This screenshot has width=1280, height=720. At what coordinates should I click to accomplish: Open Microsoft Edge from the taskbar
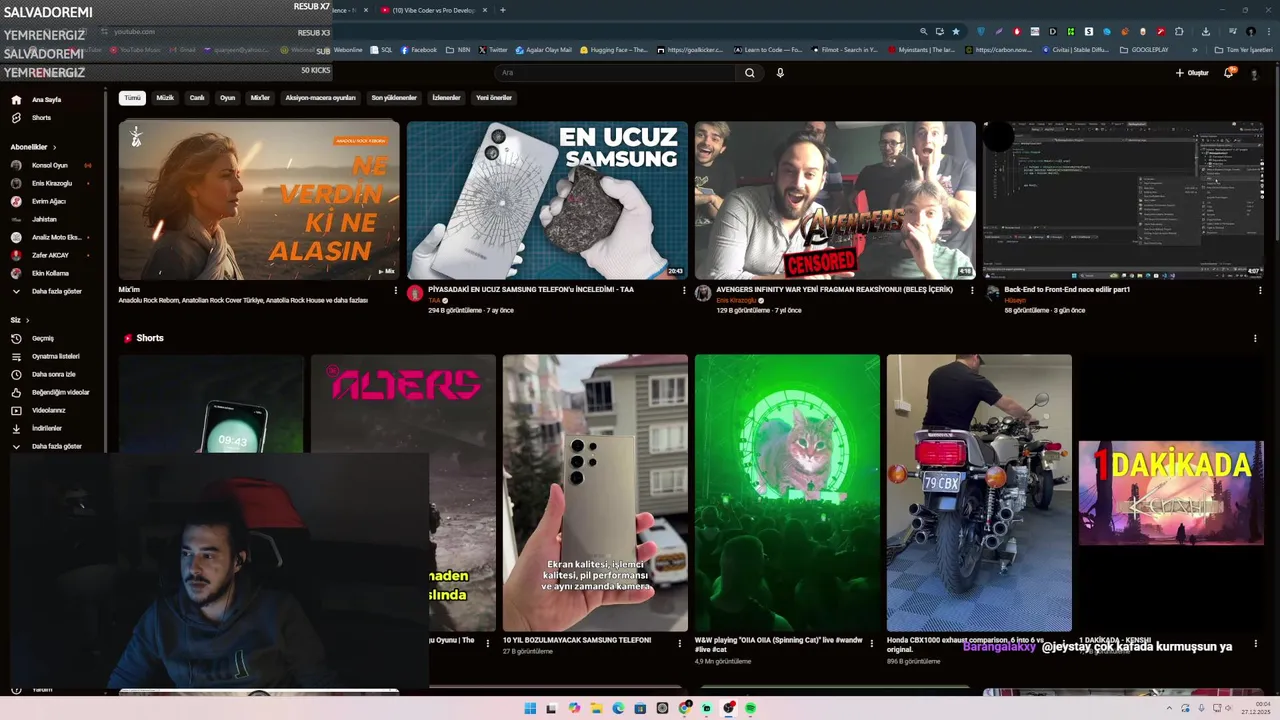click(618, 708)
